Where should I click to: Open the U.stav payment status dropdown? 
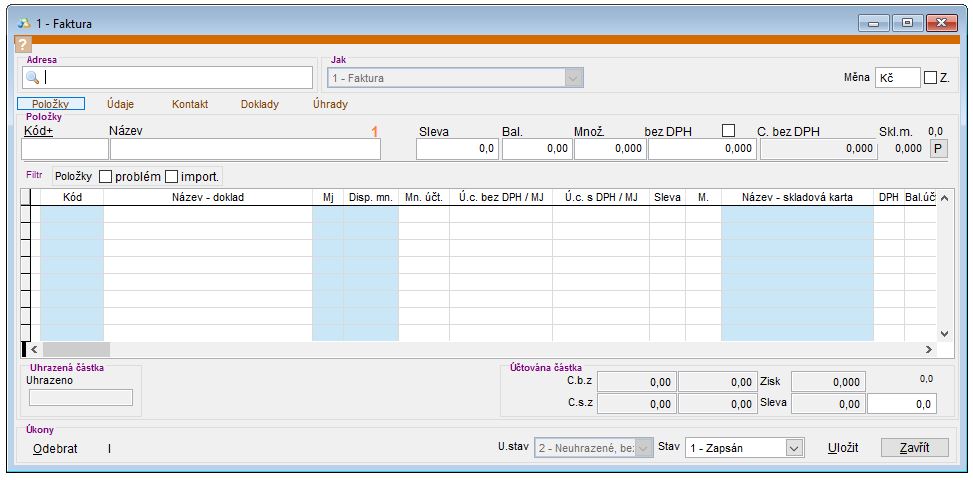click(x=645, y=448)
